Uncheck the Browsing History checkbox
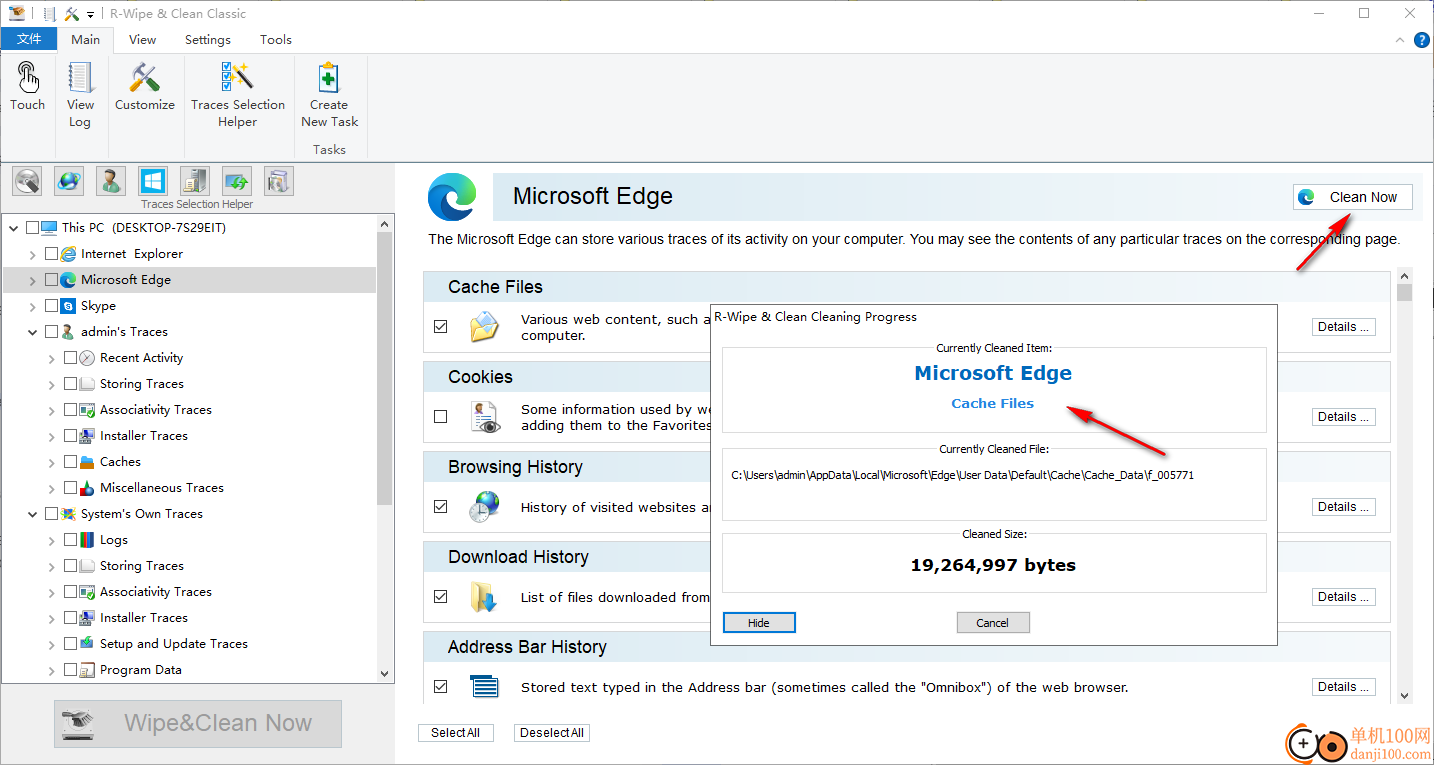Viewport: 1434px width, 765px height. pyautogui.click(x=440, y=506)
